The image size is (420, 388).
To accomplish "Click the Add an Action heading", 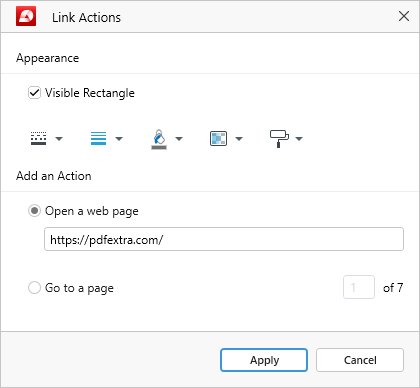I will pos(54,176).
